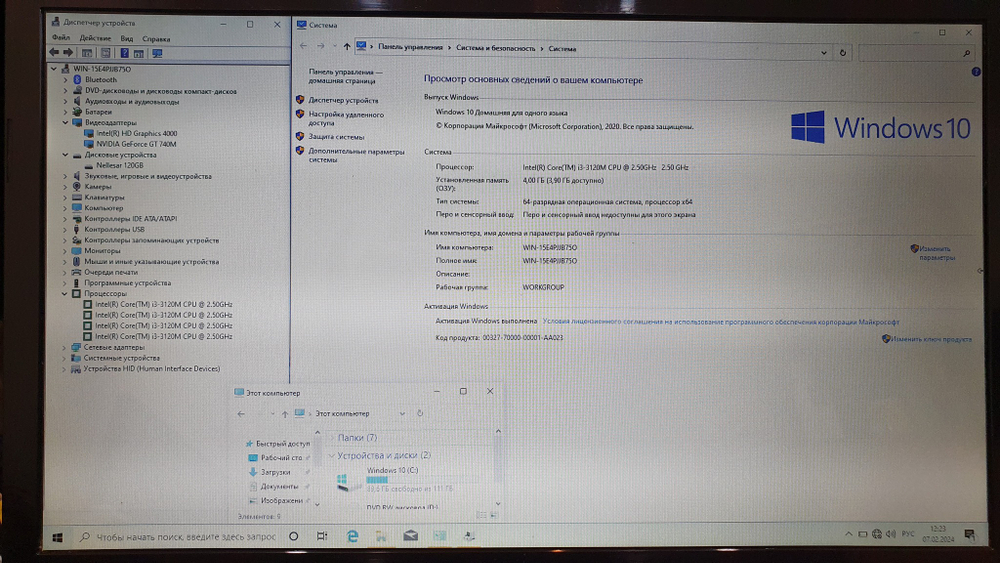Select the Nellesar 120GB disk
1000x563 pixels.
pos(119,165)
